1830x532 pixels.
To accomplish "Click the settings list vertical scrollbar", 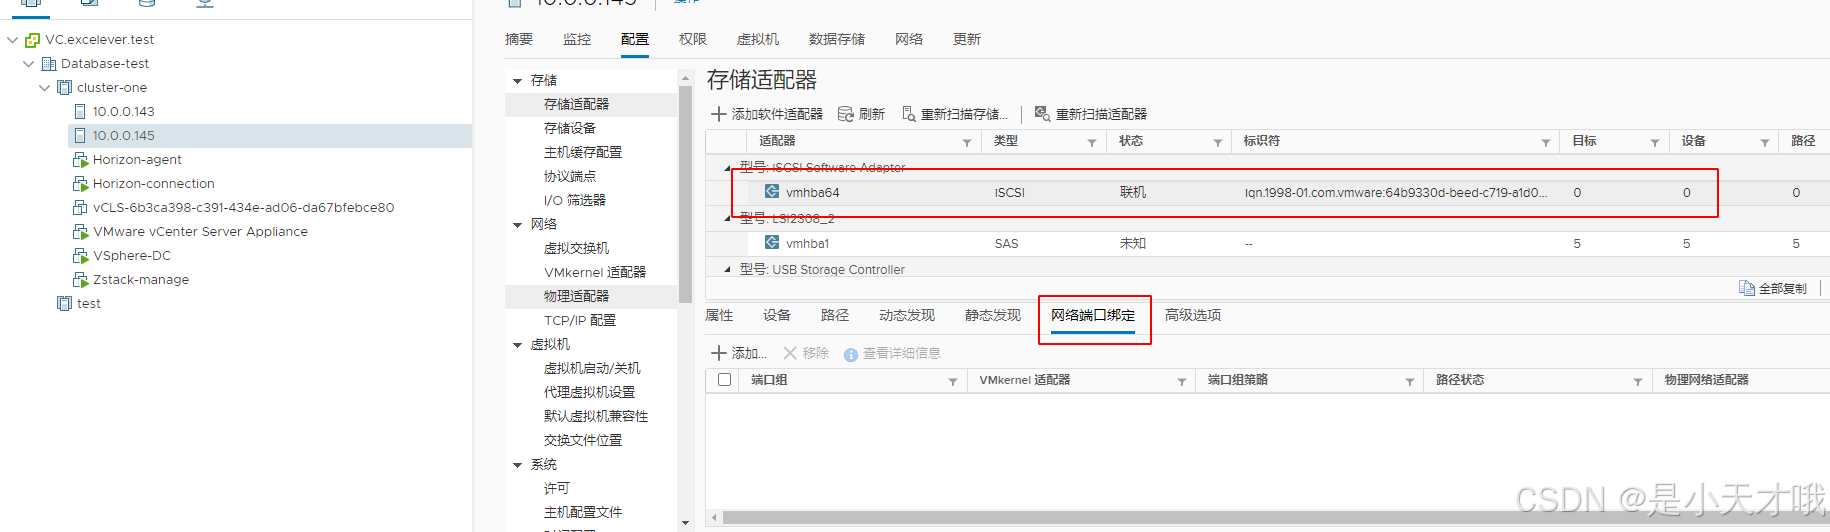I will coord(685,195).
